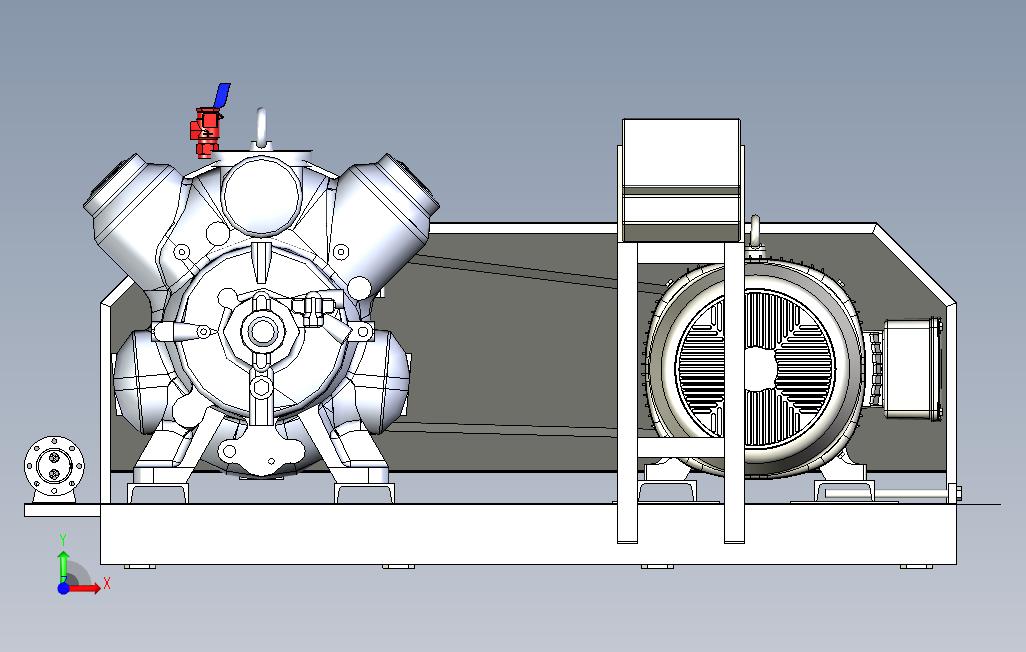Click the small flanged fitting at far left
Screen dimensions: 1026x652
pos(54,466)
